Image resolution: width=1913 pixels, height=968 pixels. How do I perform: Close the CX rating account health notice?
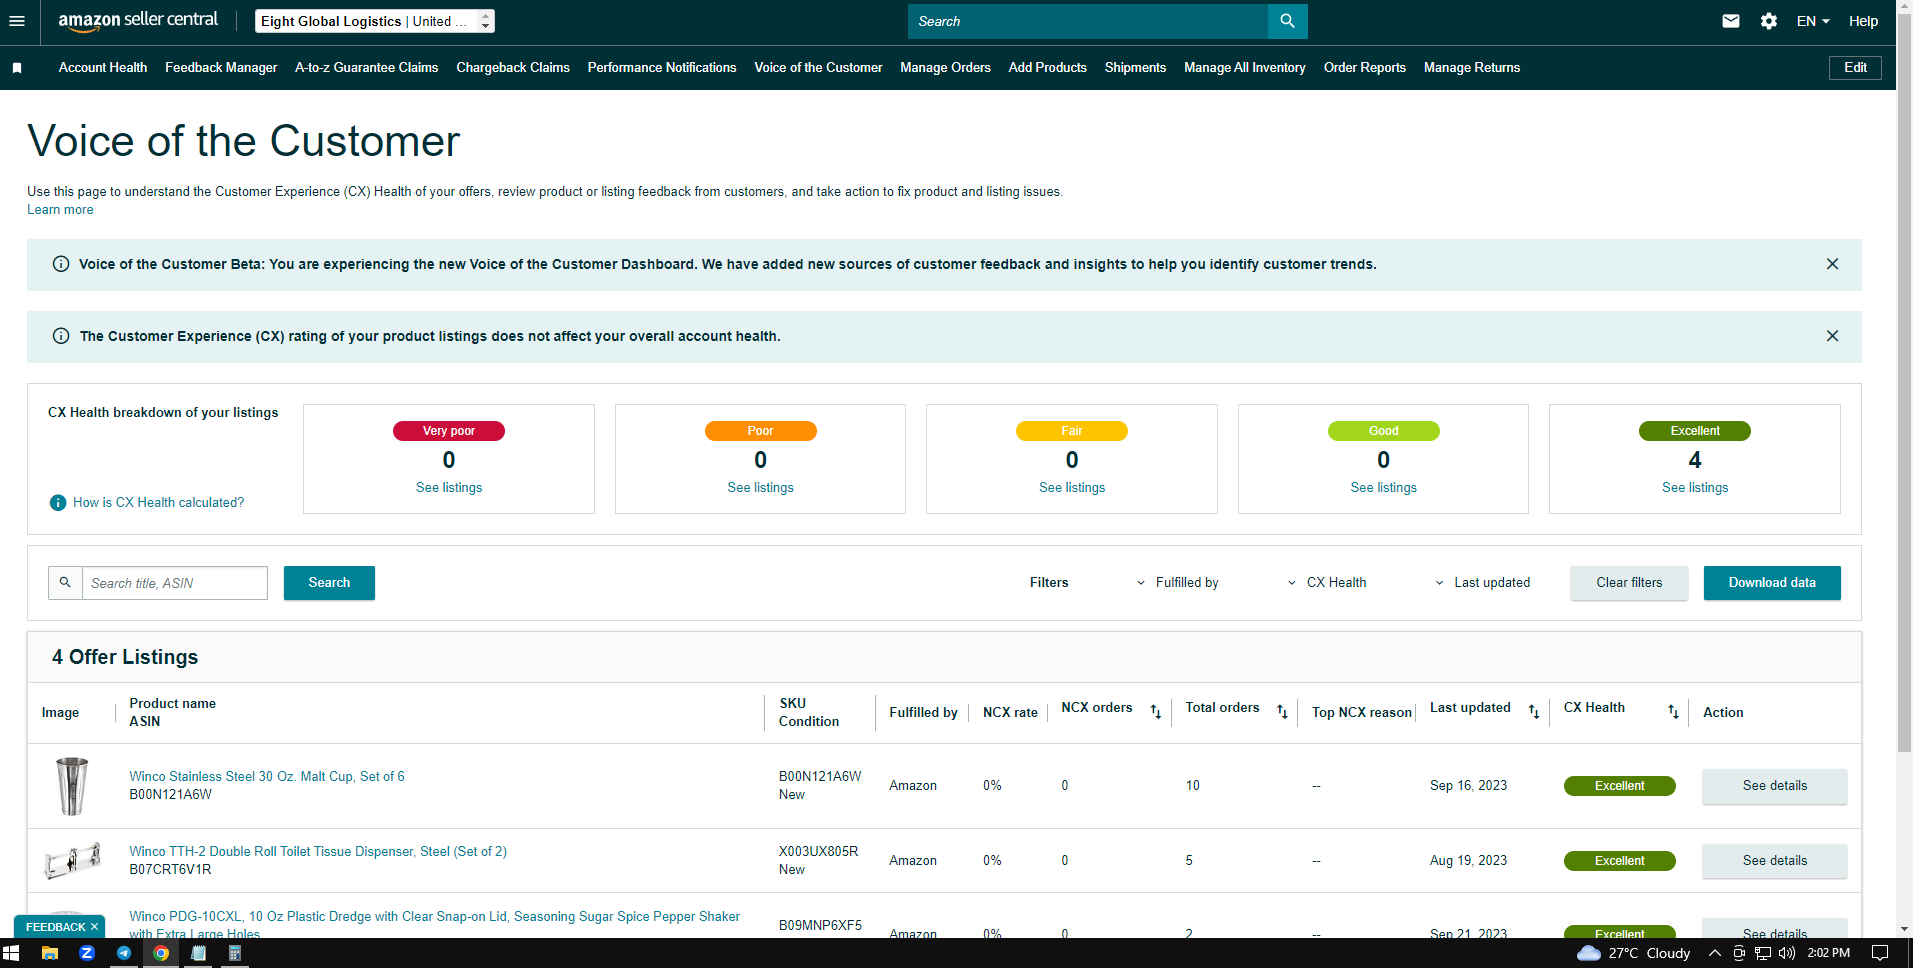(x=1832, y=336)
